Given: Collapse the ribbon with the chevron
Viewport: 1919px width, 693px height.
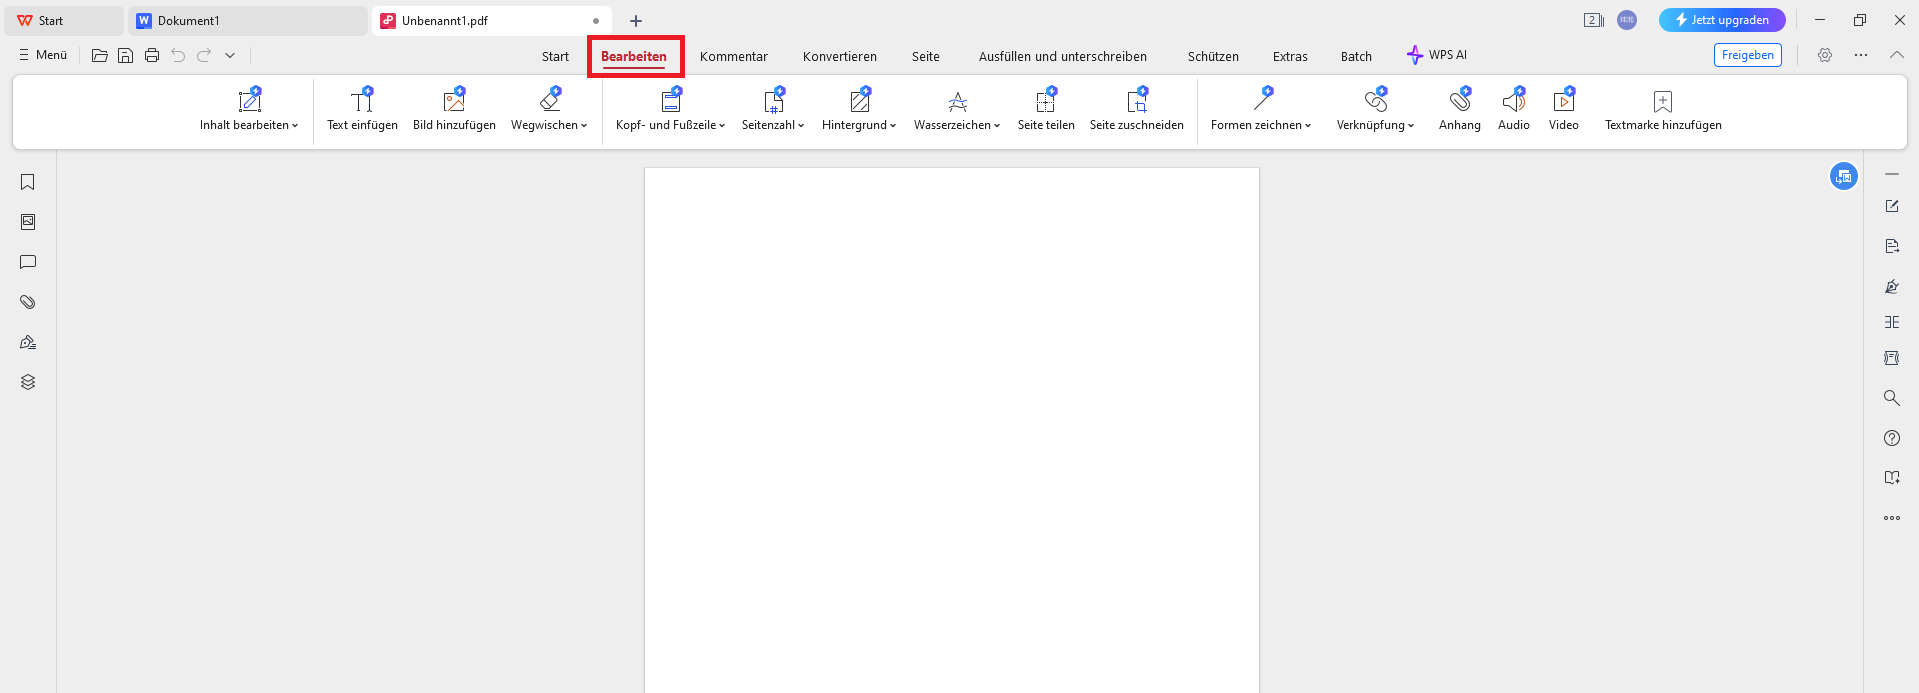Looking at the screenshot, I should click(x=1897, y=55).
